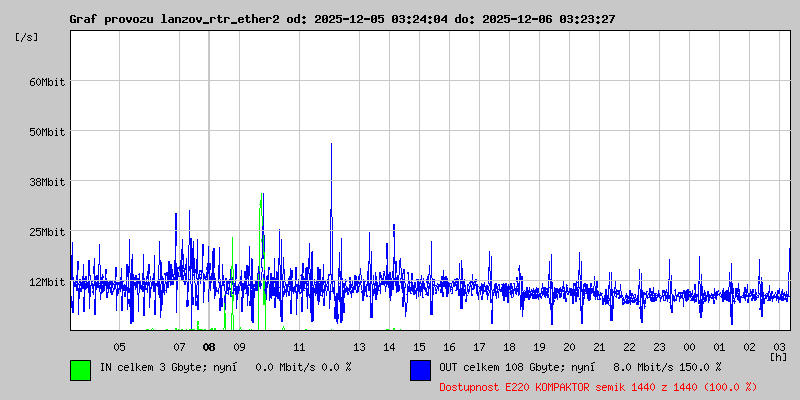Select the 15 hour marker on x-axis
Image resolution: width=800 pixels, height=400 pixels.
(x=419, y=347)
